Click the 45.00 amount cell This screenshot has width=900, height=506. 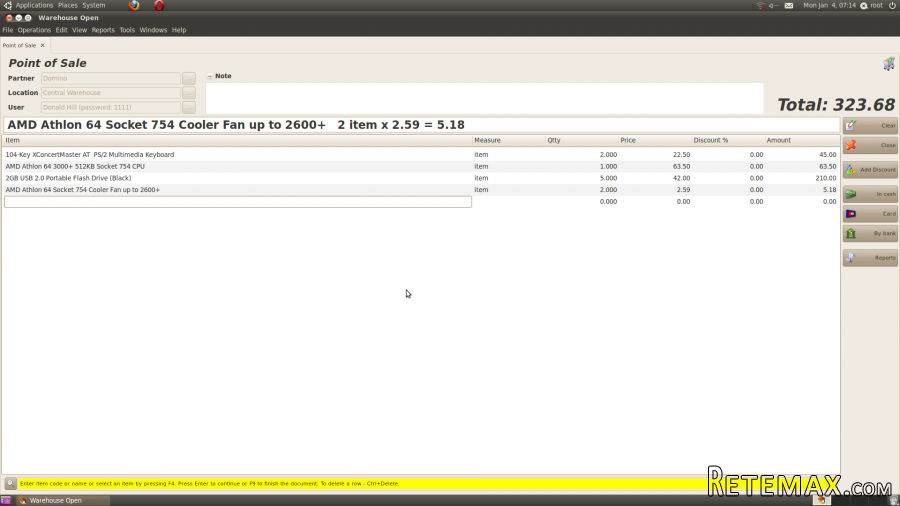828,154
